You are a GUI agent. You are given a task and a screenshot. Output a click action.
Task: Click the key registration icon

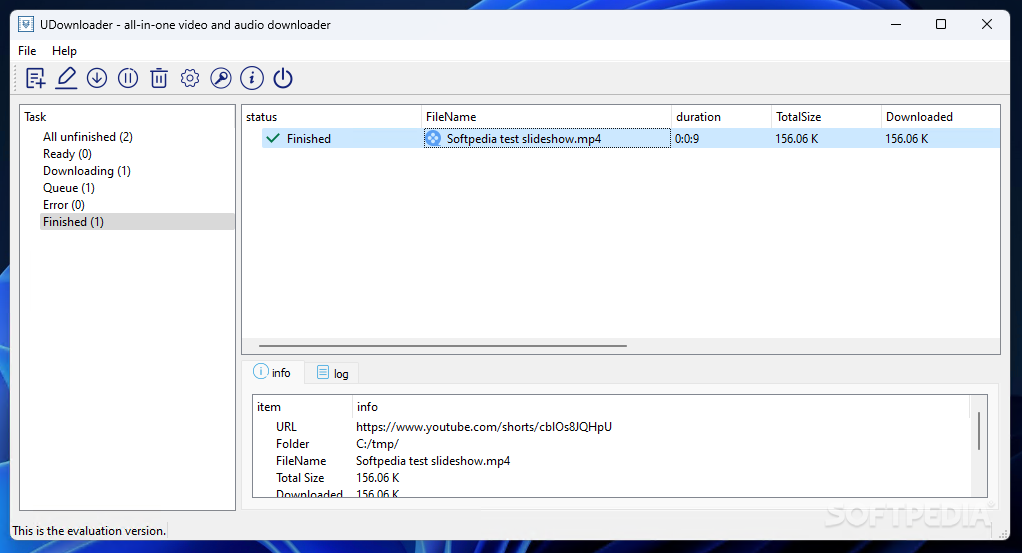coord(221,78)
